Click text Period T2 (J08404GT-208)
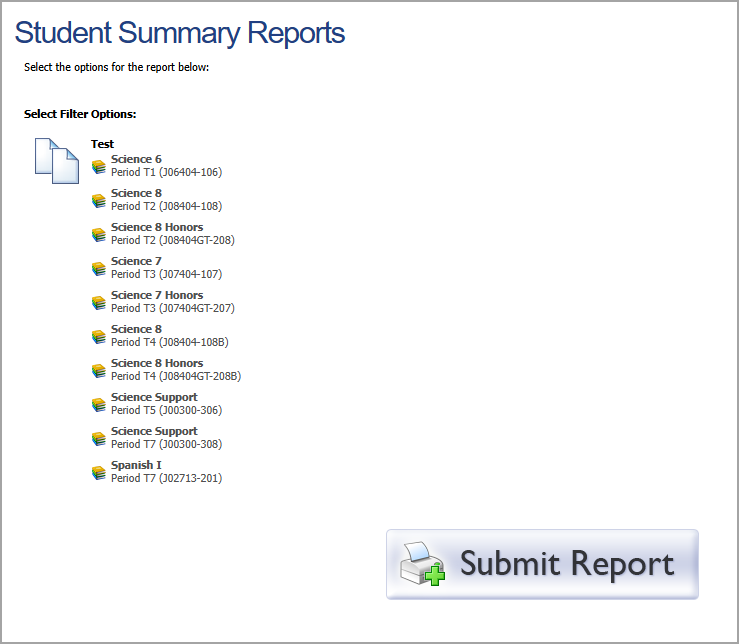The height and width of the screenshot is (644, 739). [x=172, y=240]
